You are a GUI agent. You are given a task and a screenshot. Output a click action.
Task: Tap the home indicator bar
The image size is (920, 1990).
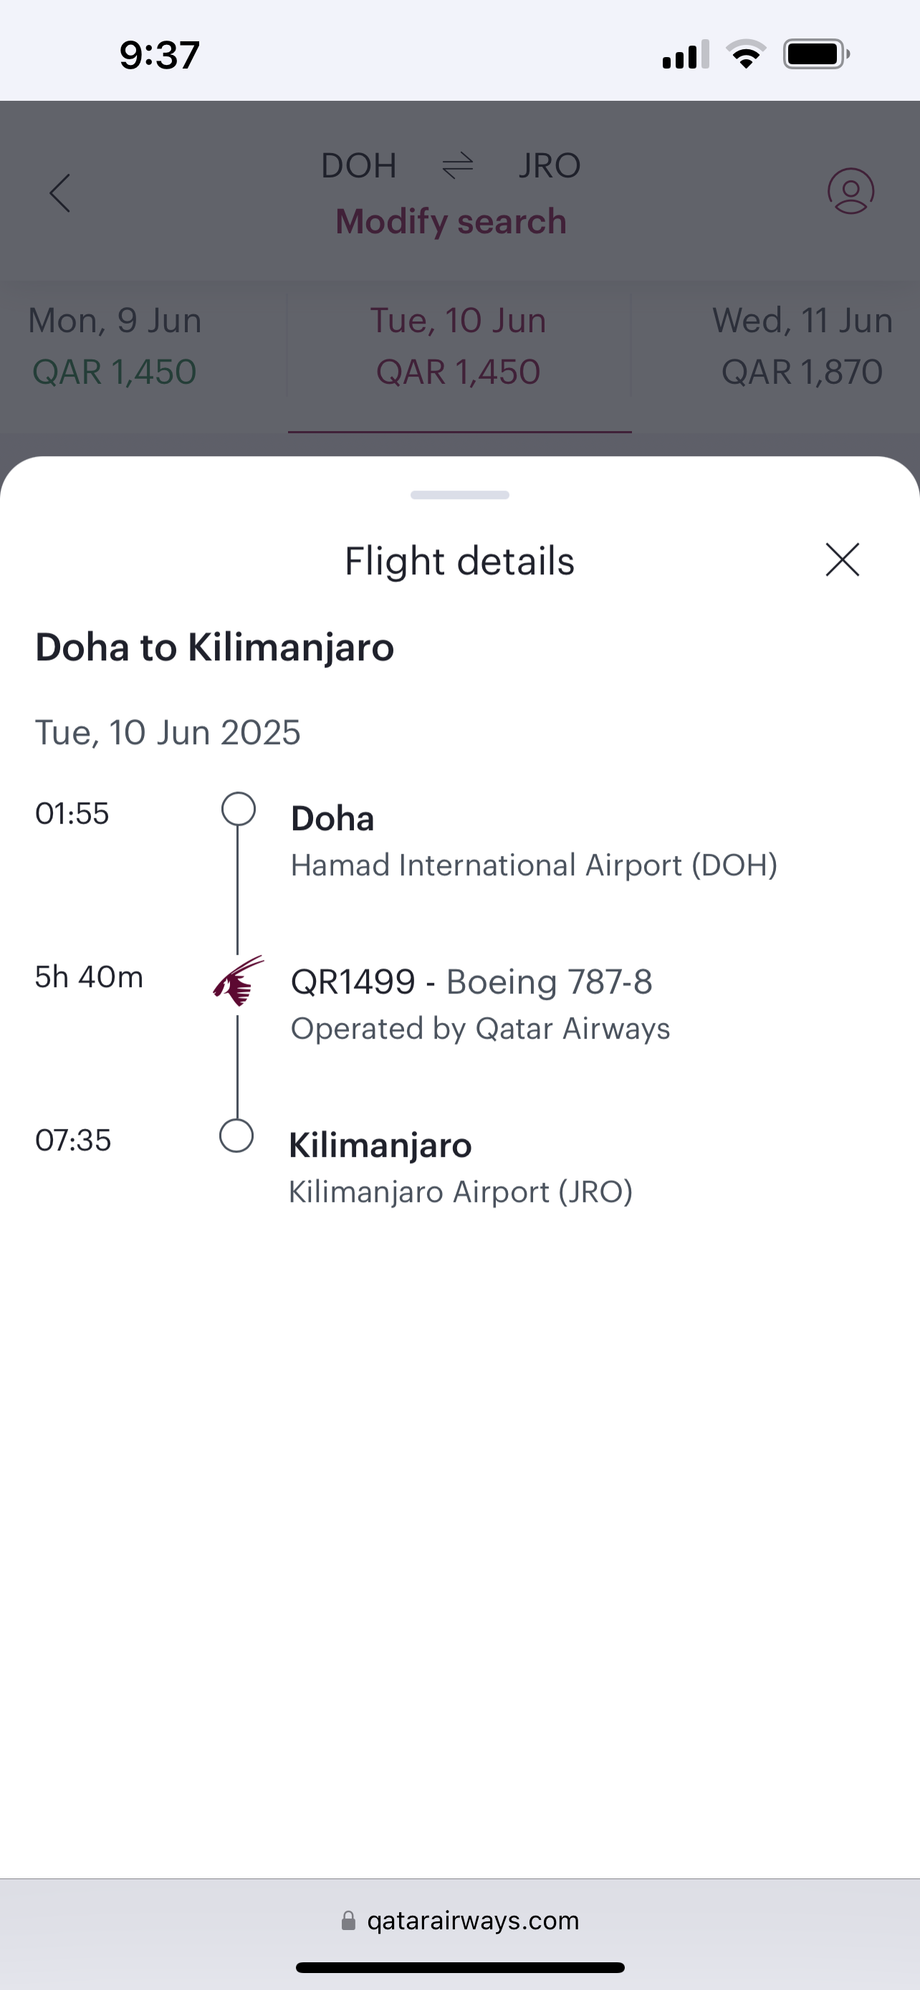[x=460, y=1967]
